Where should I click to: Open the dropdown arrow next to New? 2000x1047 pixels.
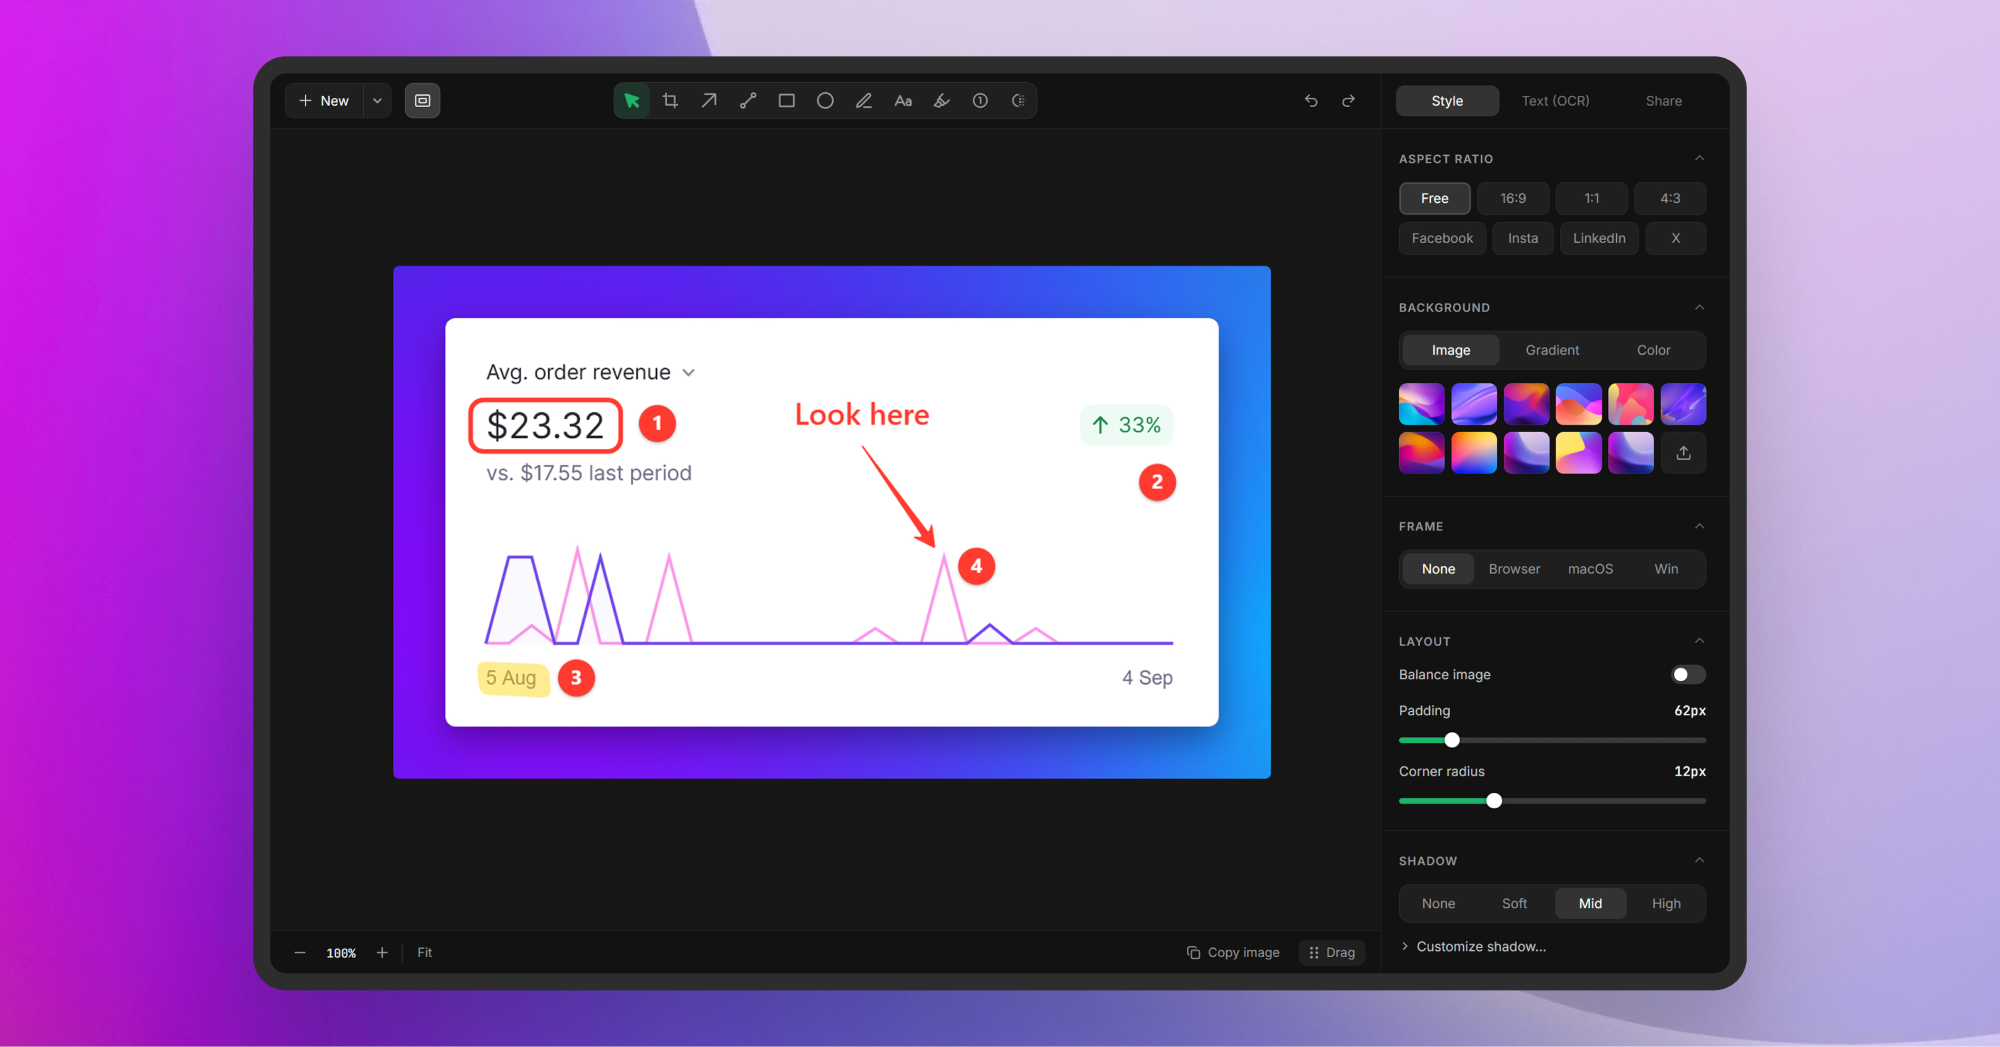point(377,101)
